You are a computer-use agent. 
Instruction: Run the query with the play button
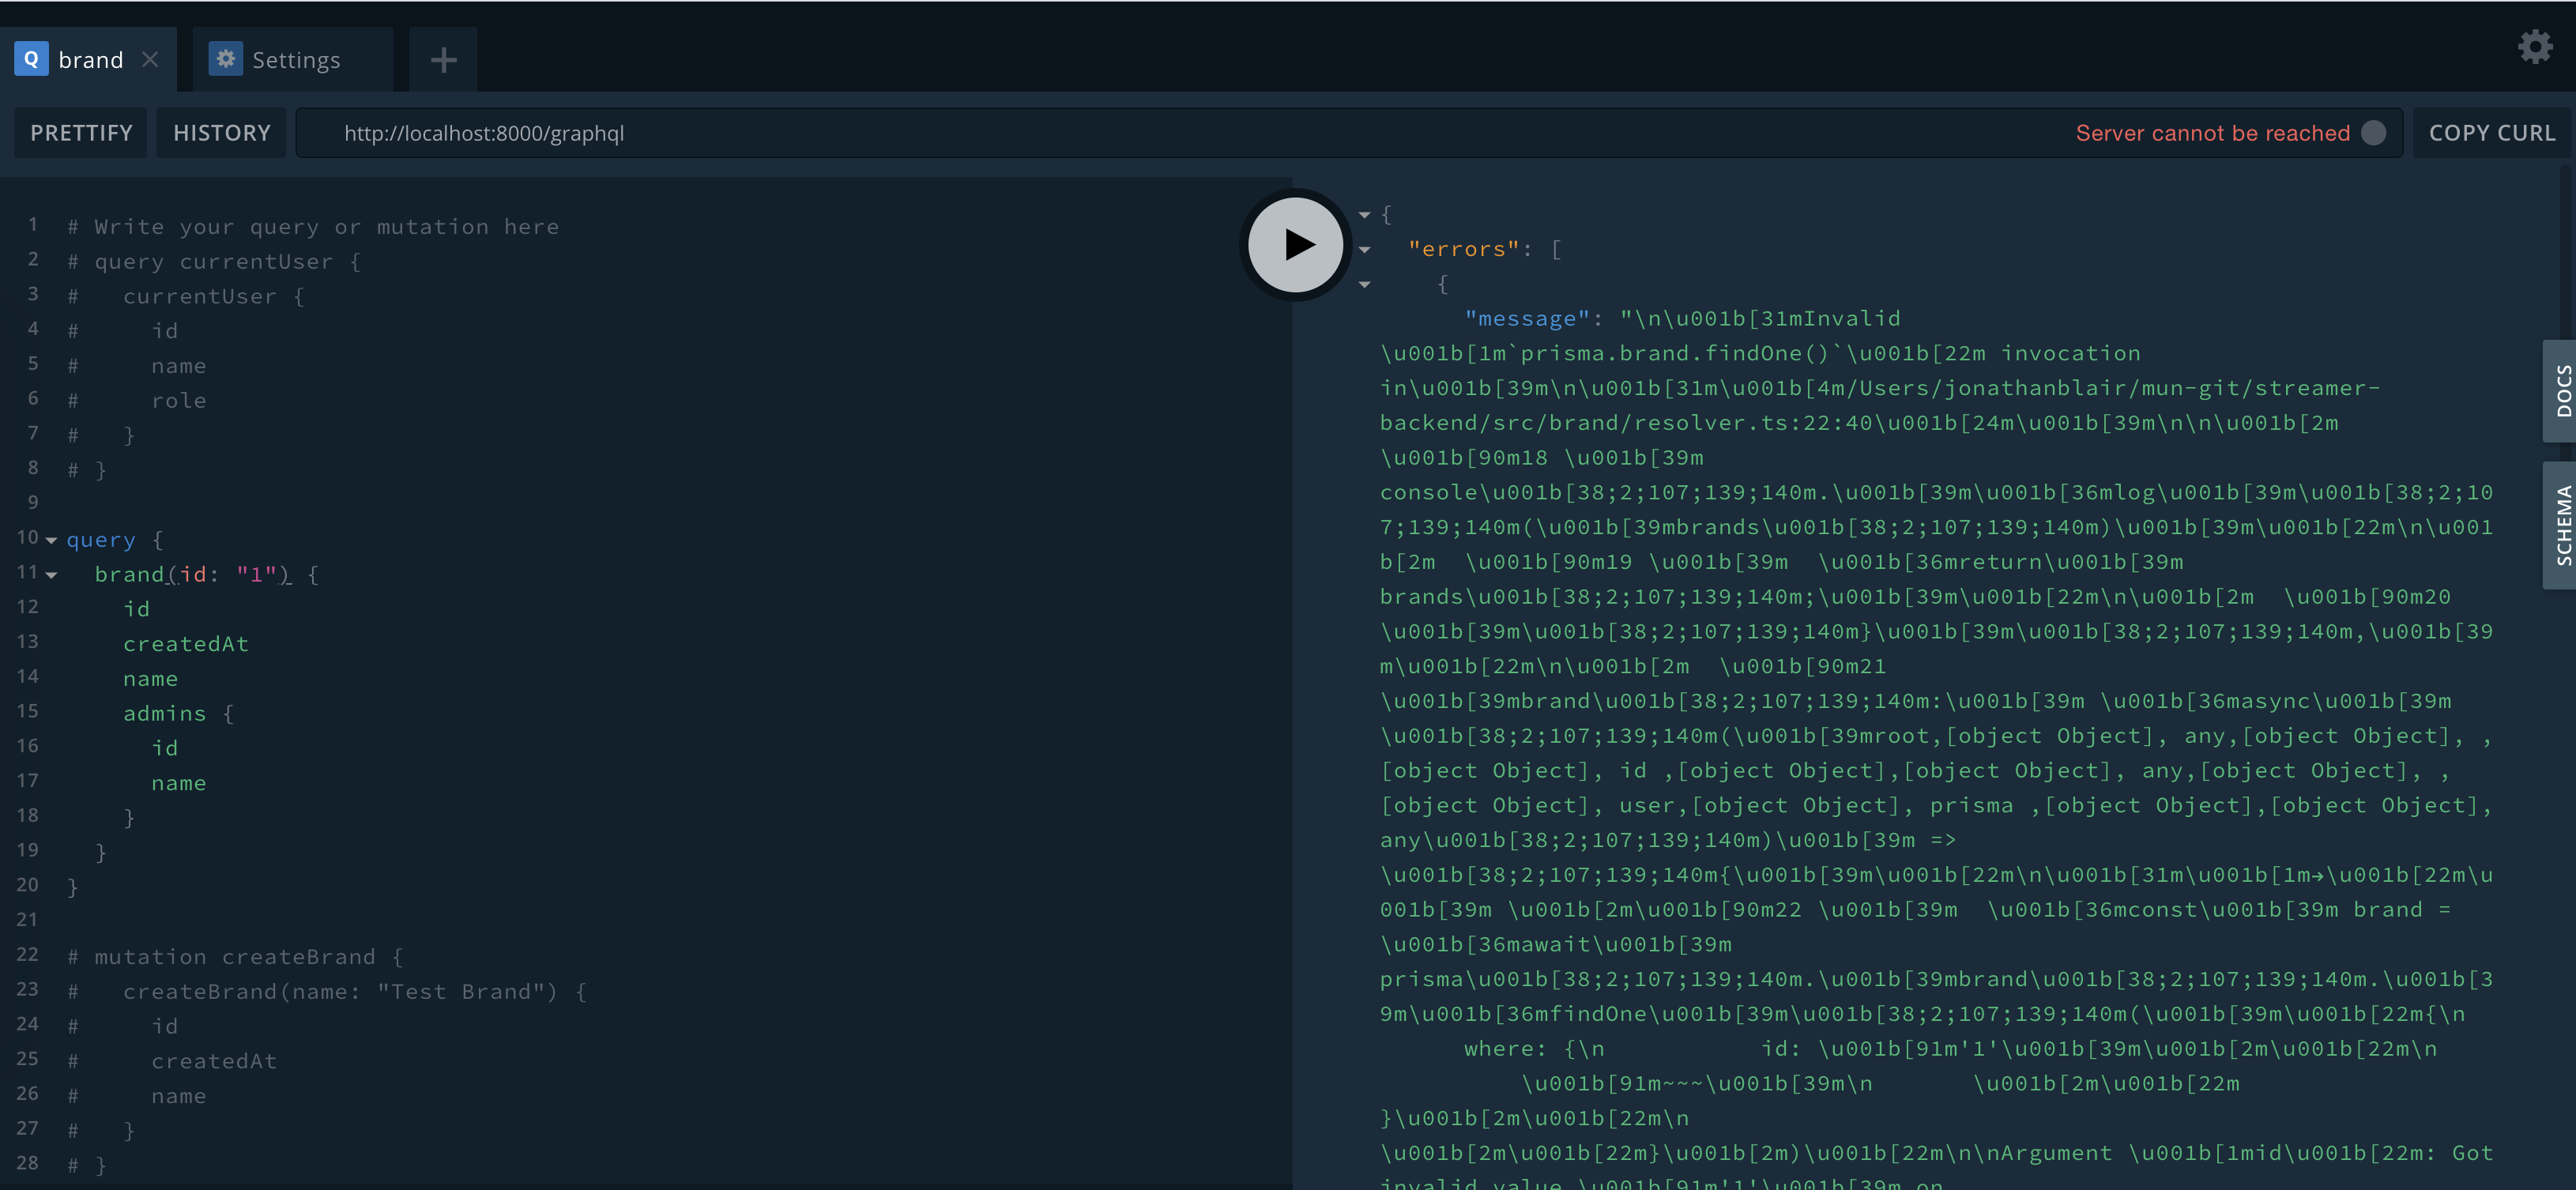[x=1295, y=244]
